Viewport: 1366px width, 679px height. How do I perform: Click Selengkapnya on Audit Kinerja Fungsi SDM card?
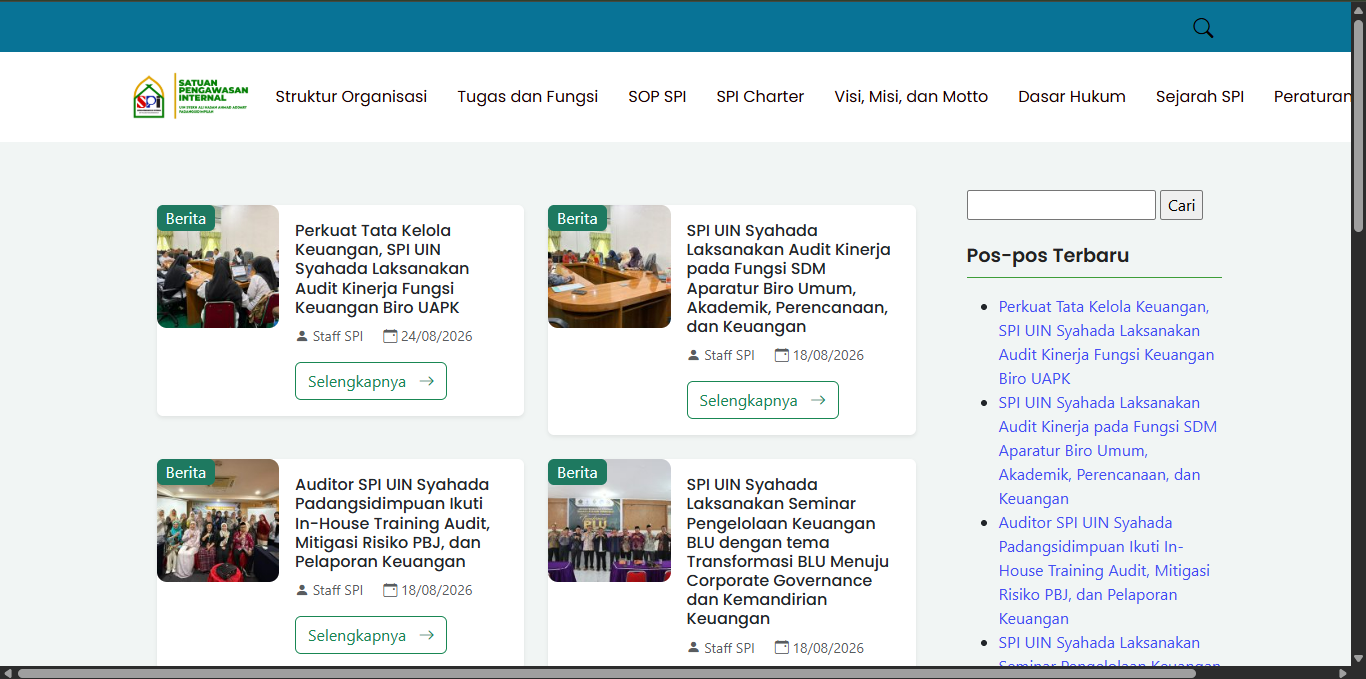(x=762, y=400)
